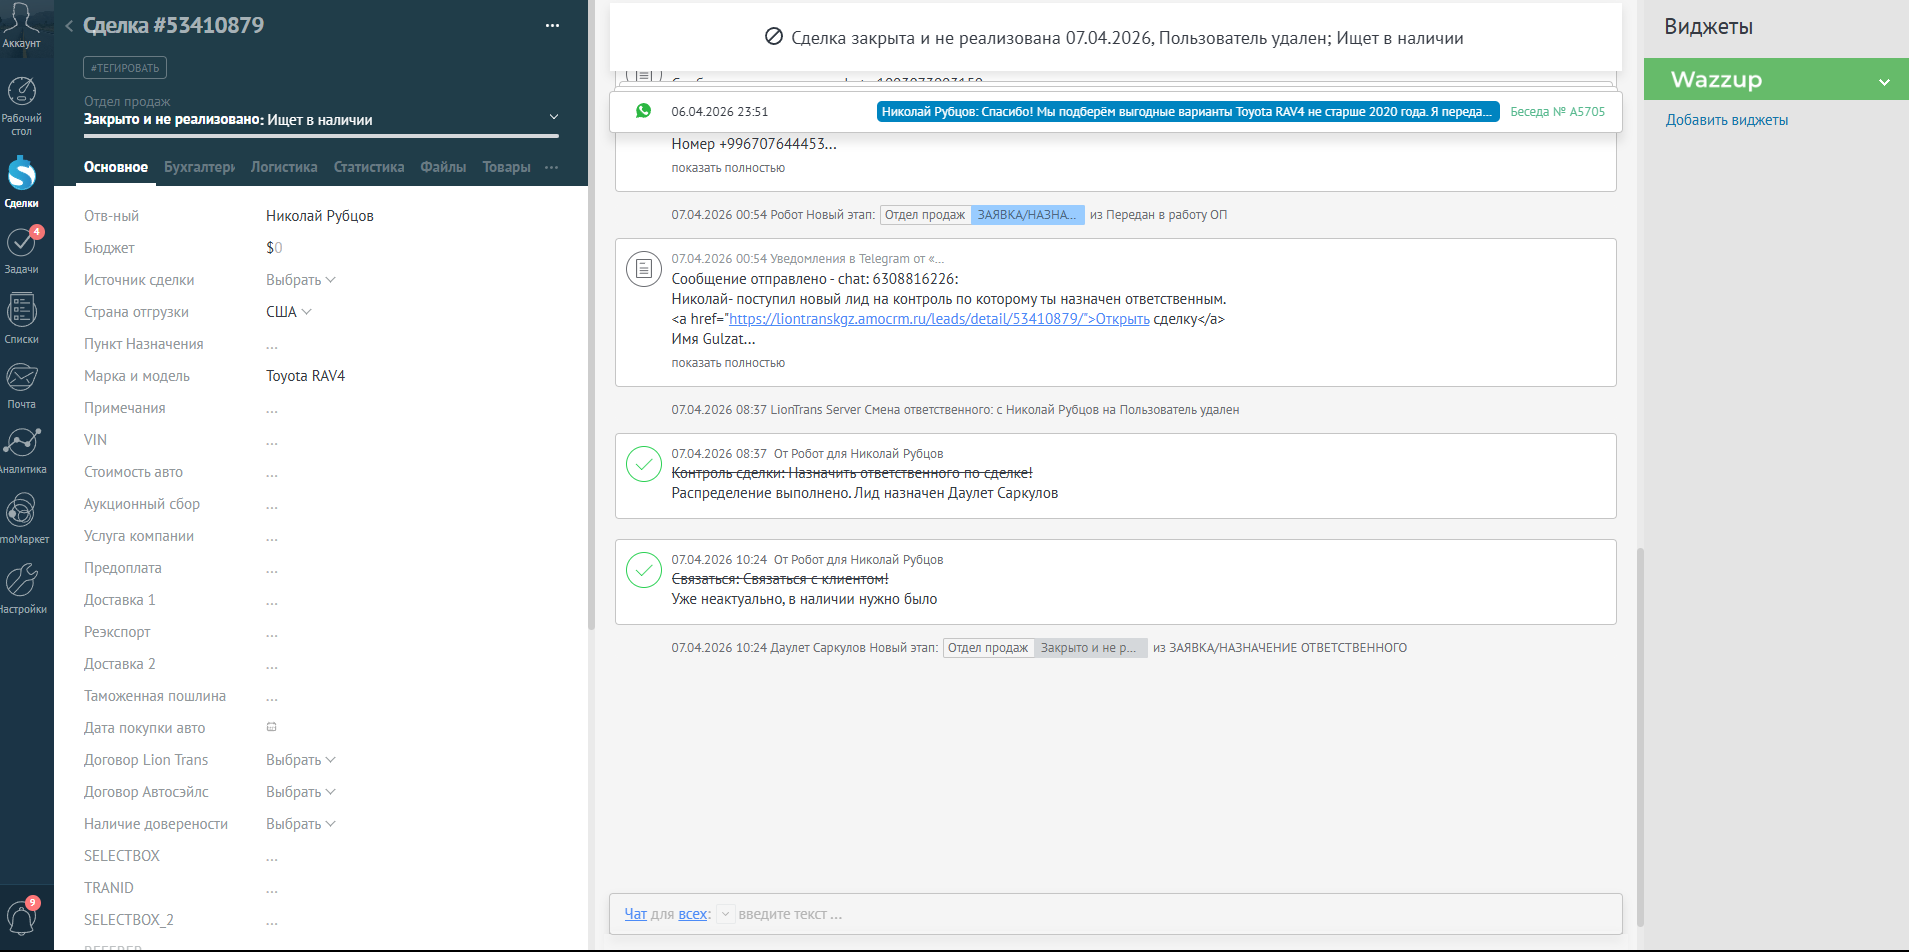Switch to the Статистика tab
The height and width of the screenshot is (952, 1909).
(369, 167)
